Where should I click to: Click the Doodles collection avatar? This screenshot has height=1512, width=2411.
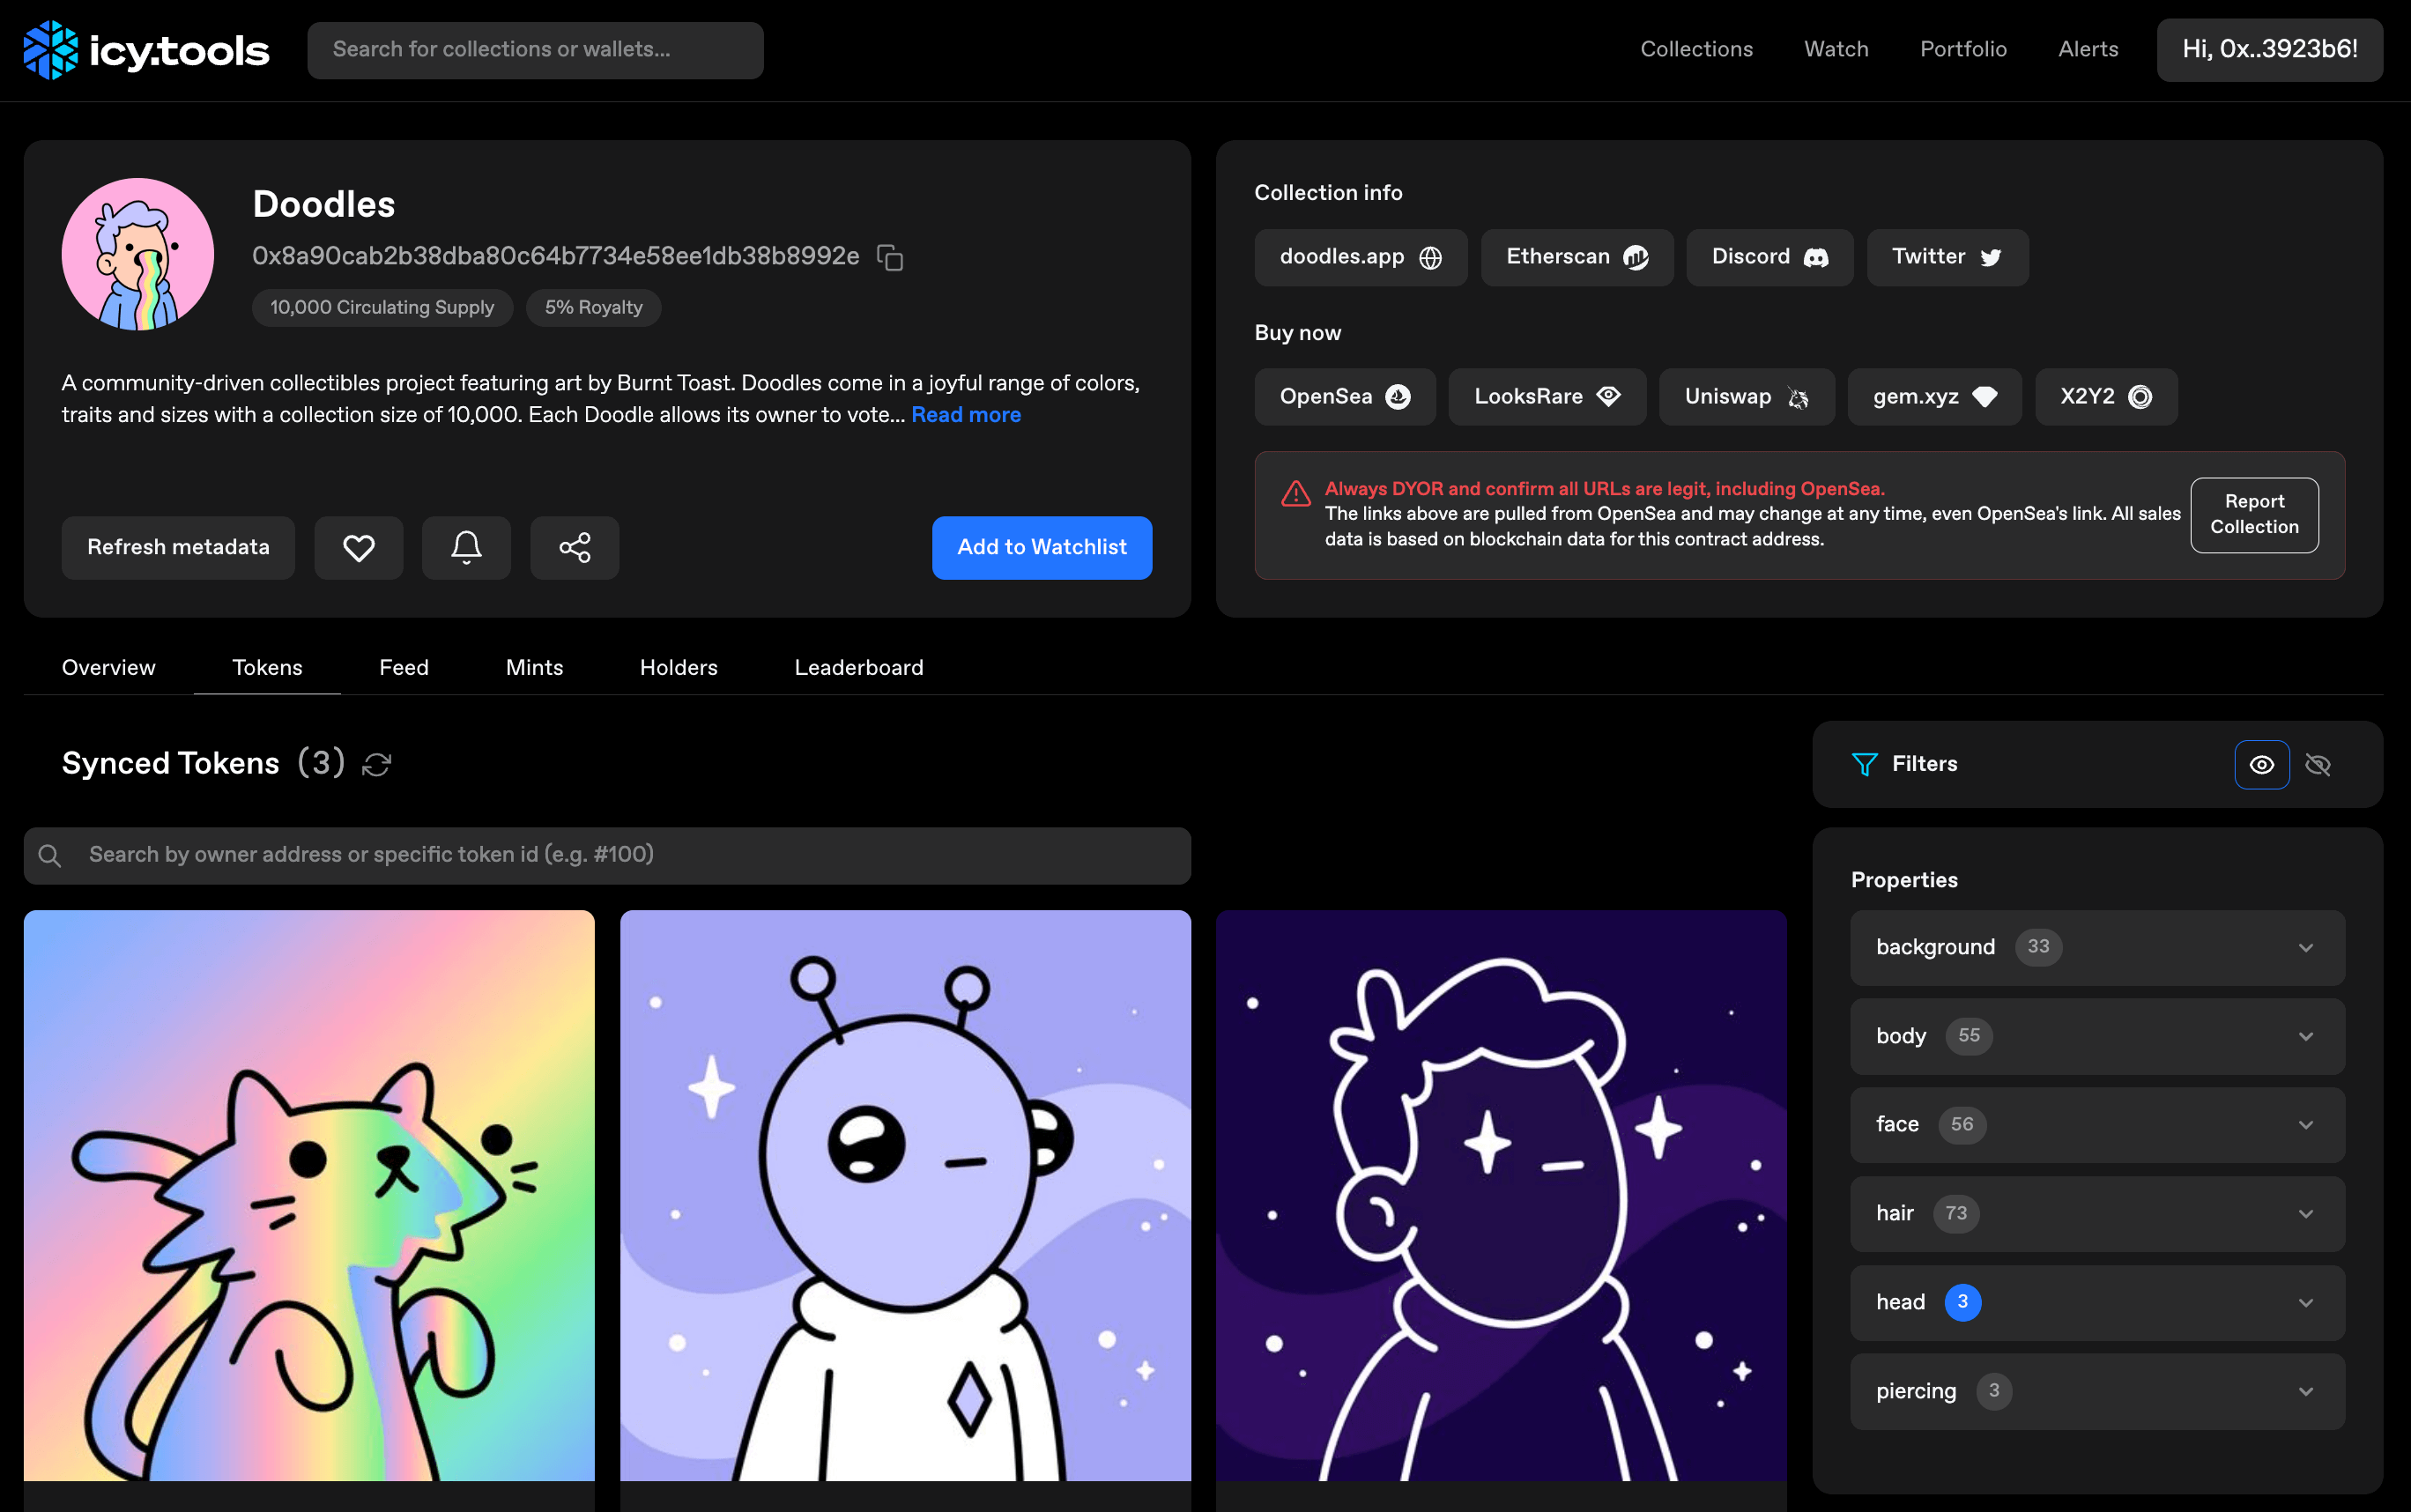coord(138,254)
